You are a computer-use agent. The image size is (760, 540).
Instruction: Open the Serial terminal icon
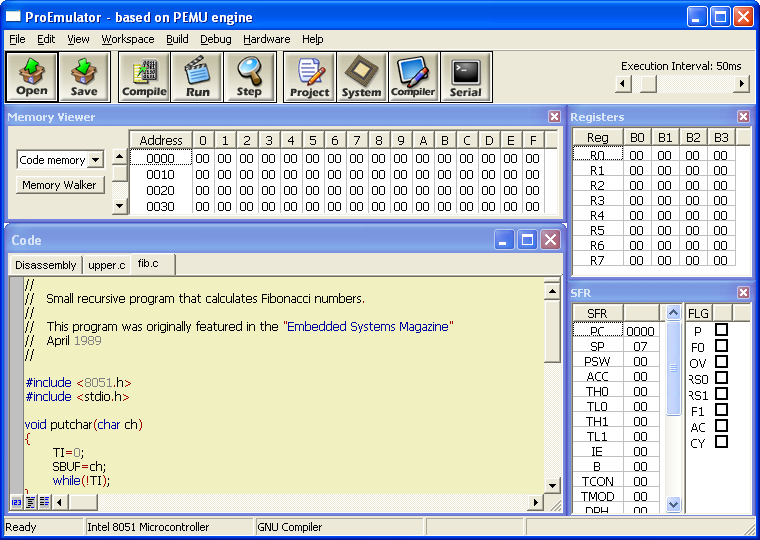click(x=466, y=77)
